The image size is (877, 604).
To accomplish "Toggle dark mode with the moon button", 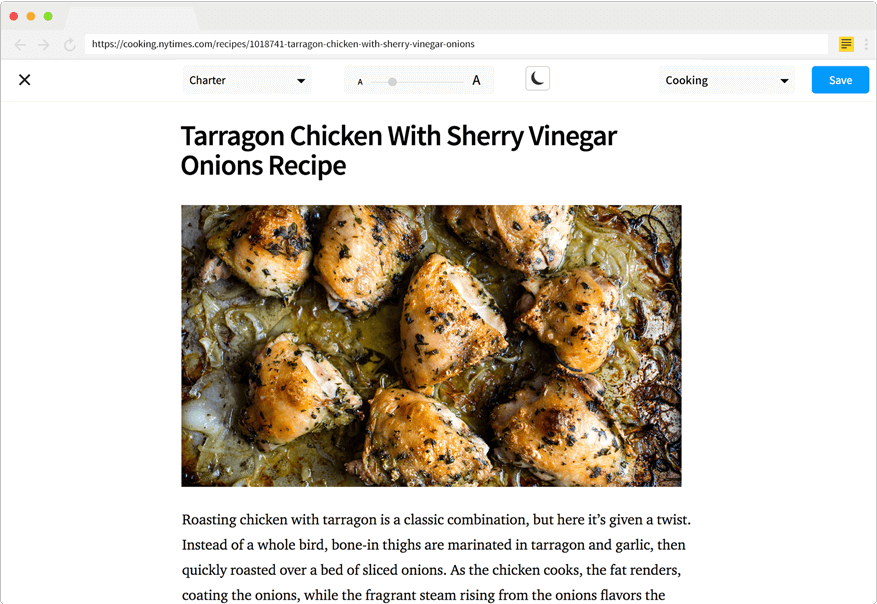I will [538, 79].
